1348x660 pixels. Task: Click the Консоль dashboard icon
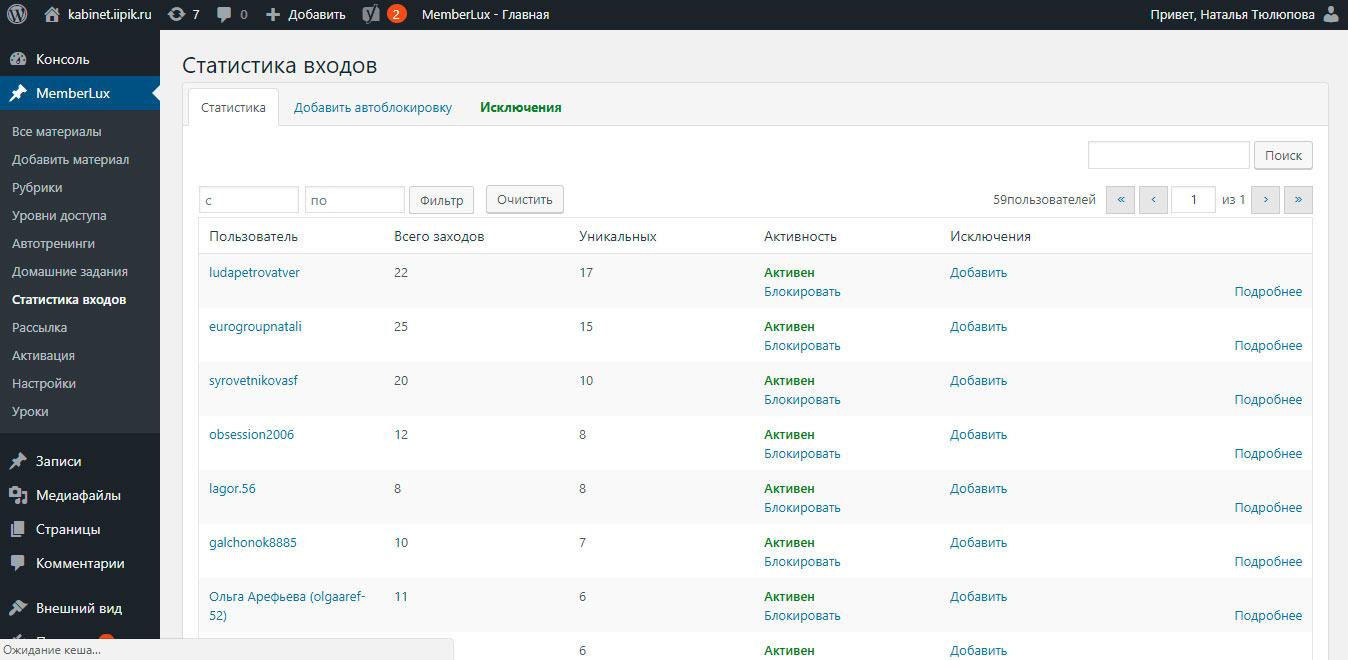[18, 59]
